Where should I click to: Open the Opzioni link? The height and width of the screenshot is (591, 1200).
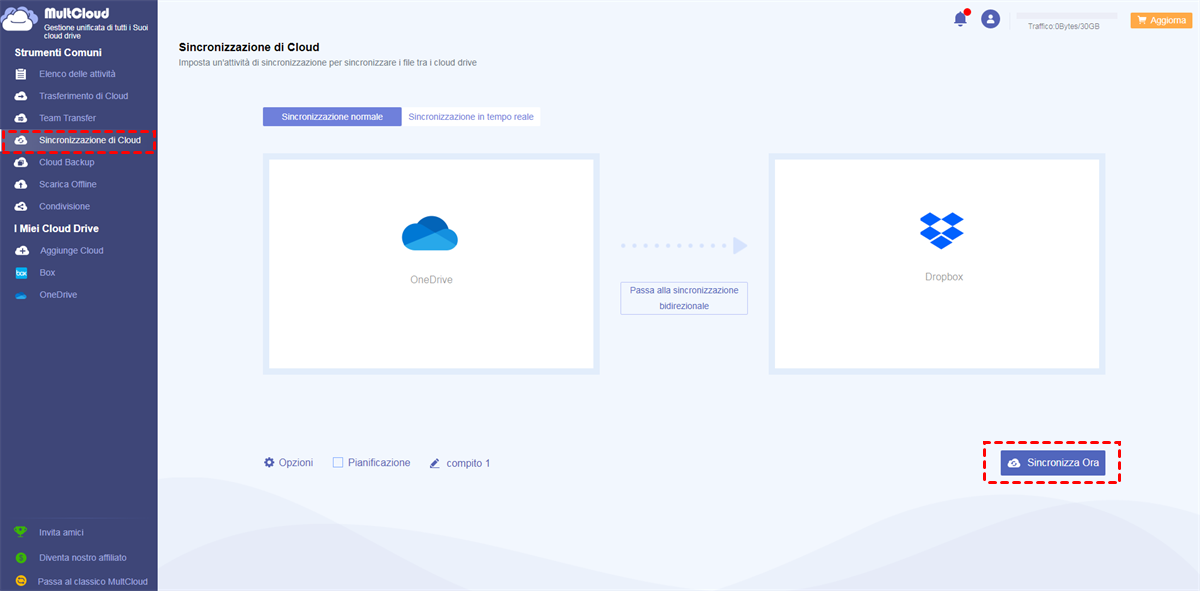click(296, 463)
